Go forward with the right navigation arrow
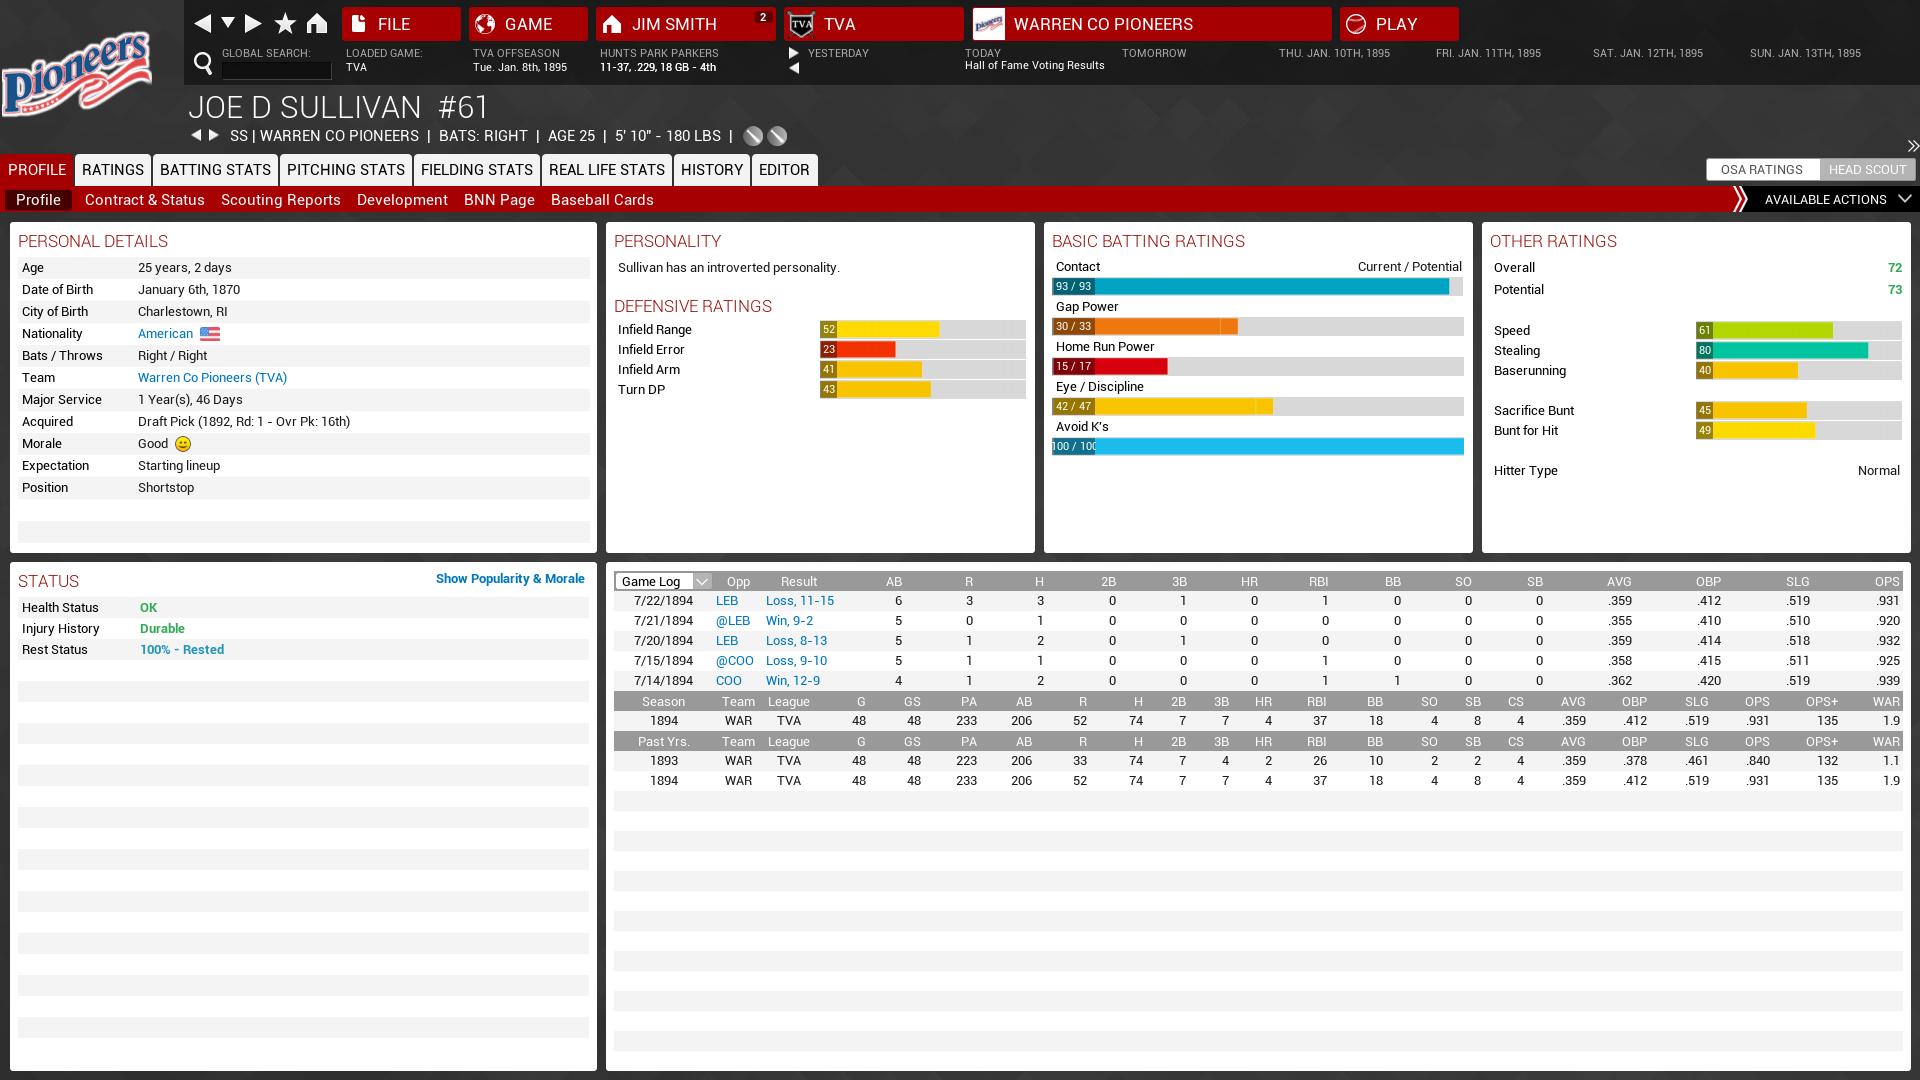Viewport: 1920px width, 1080px height. pos(253,23)
